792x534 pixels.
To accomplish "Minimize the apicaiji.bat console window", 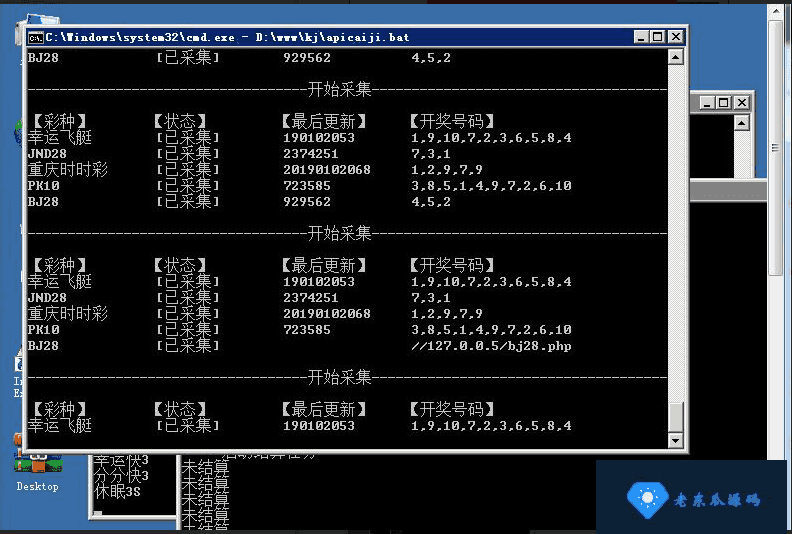I will [x=641, y=37].
